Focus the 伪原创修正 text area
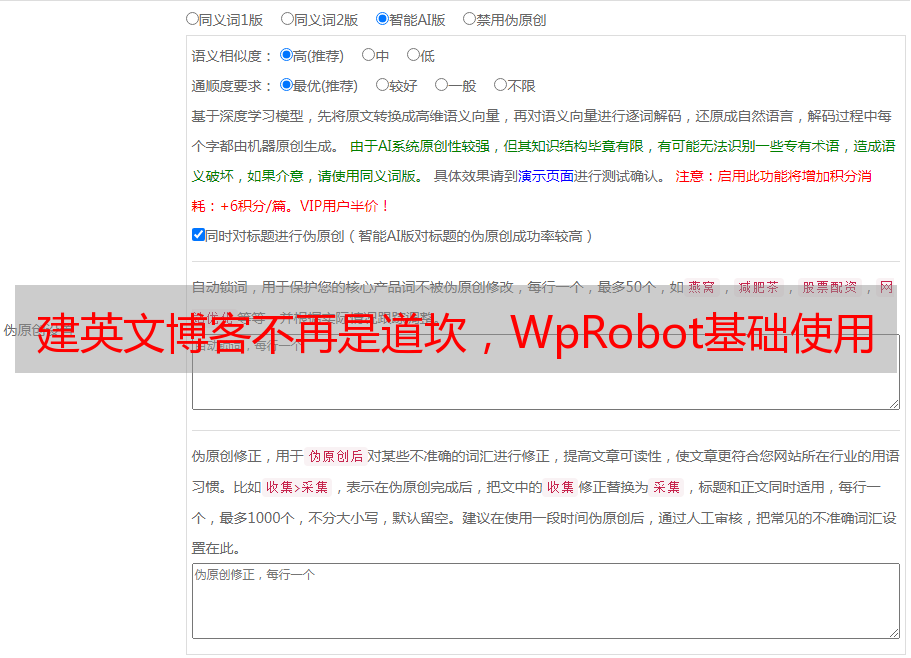The height and width of the screenshot is (658, 911). (545, 600)
